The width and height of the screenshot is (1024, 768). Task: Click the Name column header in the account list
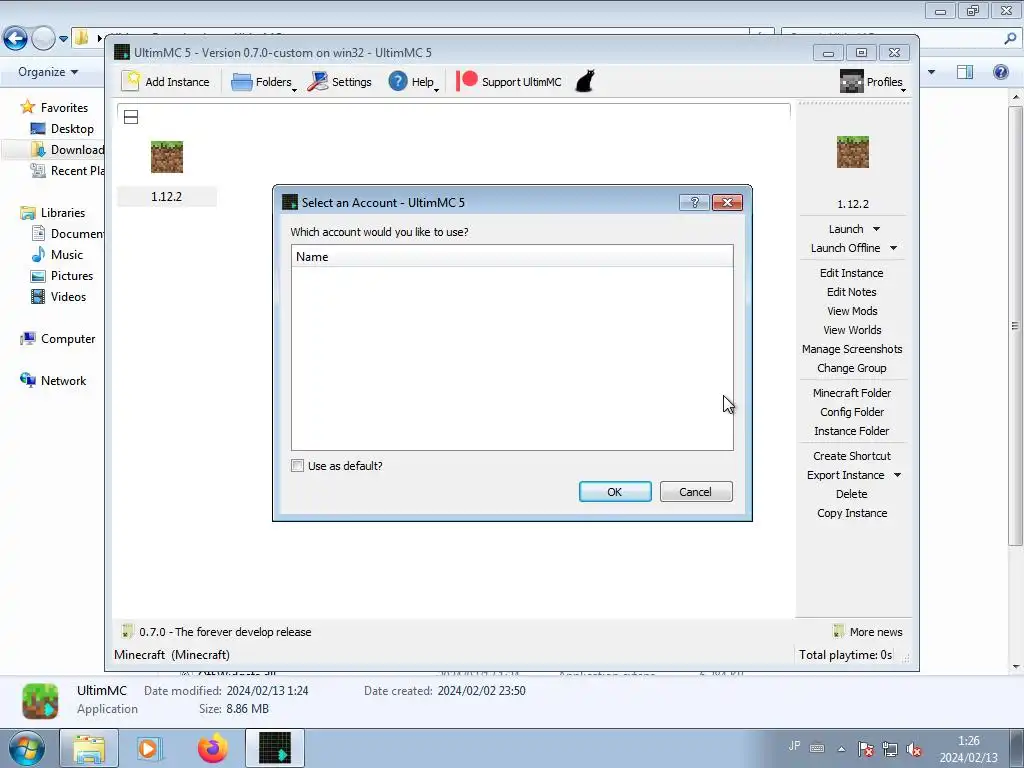point(512,257)
